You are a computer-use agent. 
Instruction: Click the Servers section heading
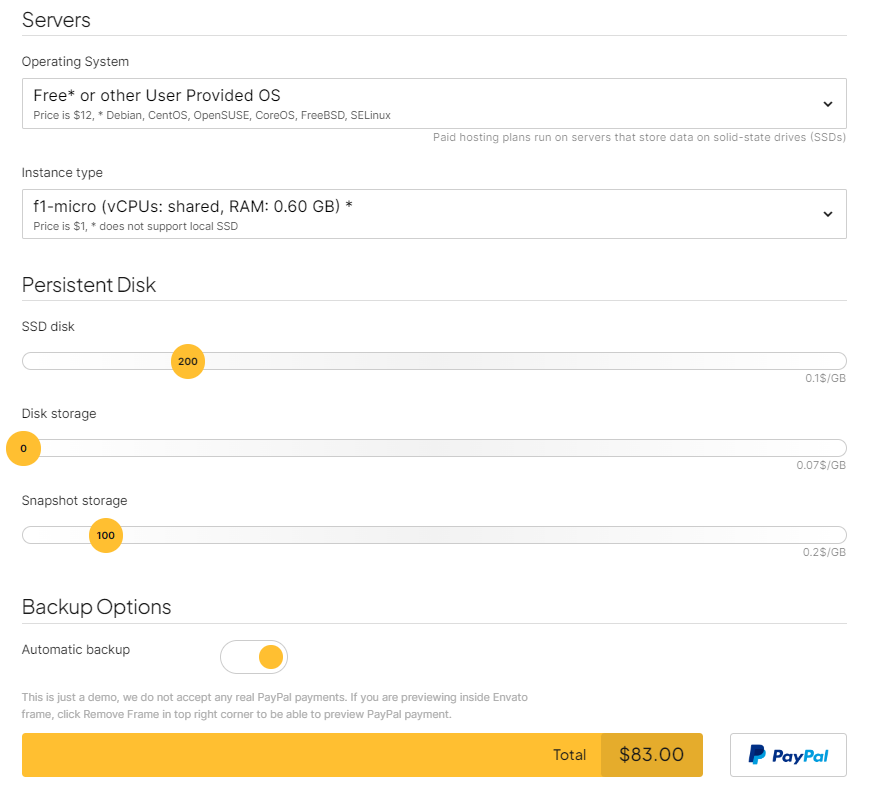click(56, 20)
